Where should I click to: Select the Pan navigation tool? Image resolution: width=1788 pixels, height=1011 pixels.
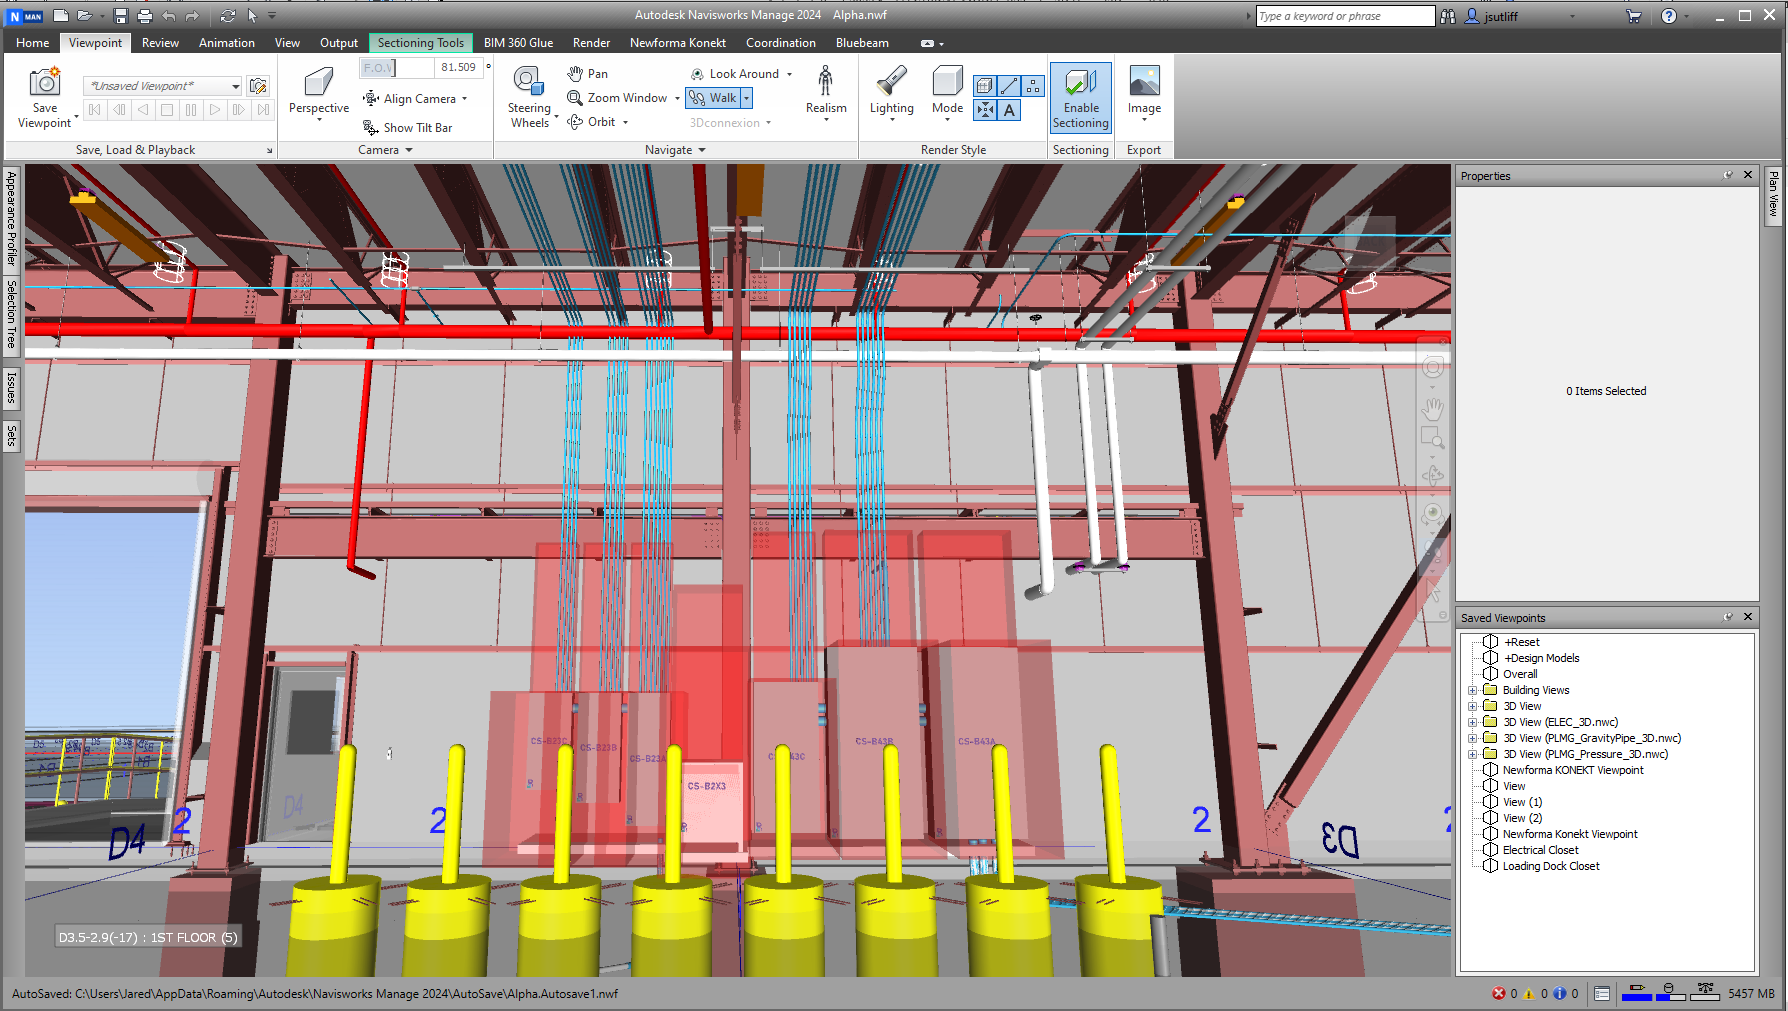click(x=588, y=74)
